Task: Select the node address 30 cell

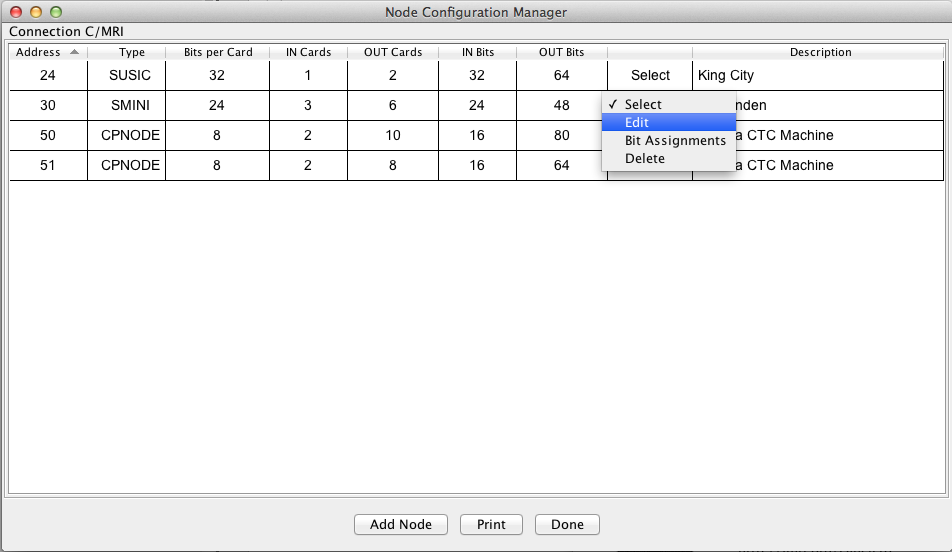Action: click(48, 105)
